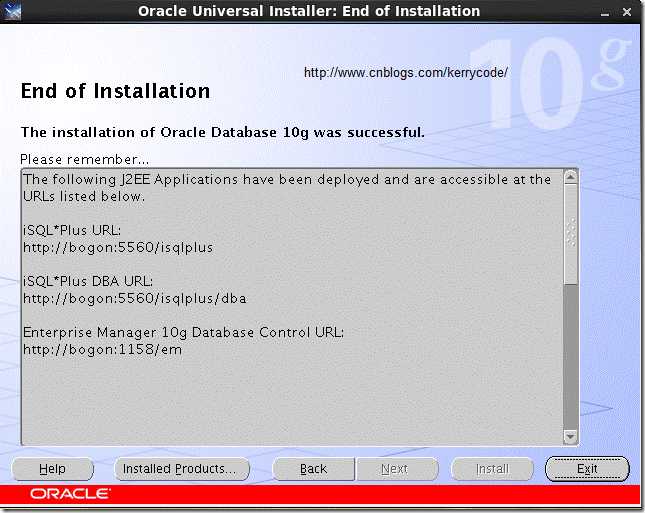Image resolution: width=645 pixels, height=513 pixels.
Task: Click the 'iSQL*Plus URL:' label
Action: coord(72,230)
